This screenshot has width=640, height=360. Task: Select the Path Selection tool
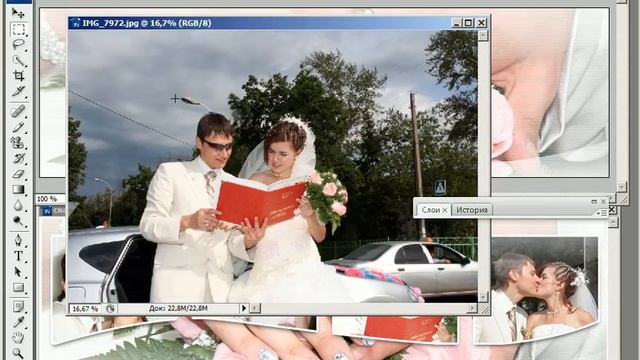point(18,271)
